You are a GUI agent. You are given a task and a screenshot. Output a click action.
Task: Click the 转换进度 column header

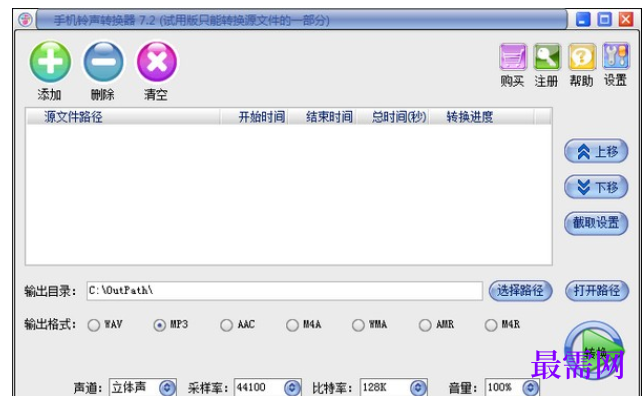482,117
